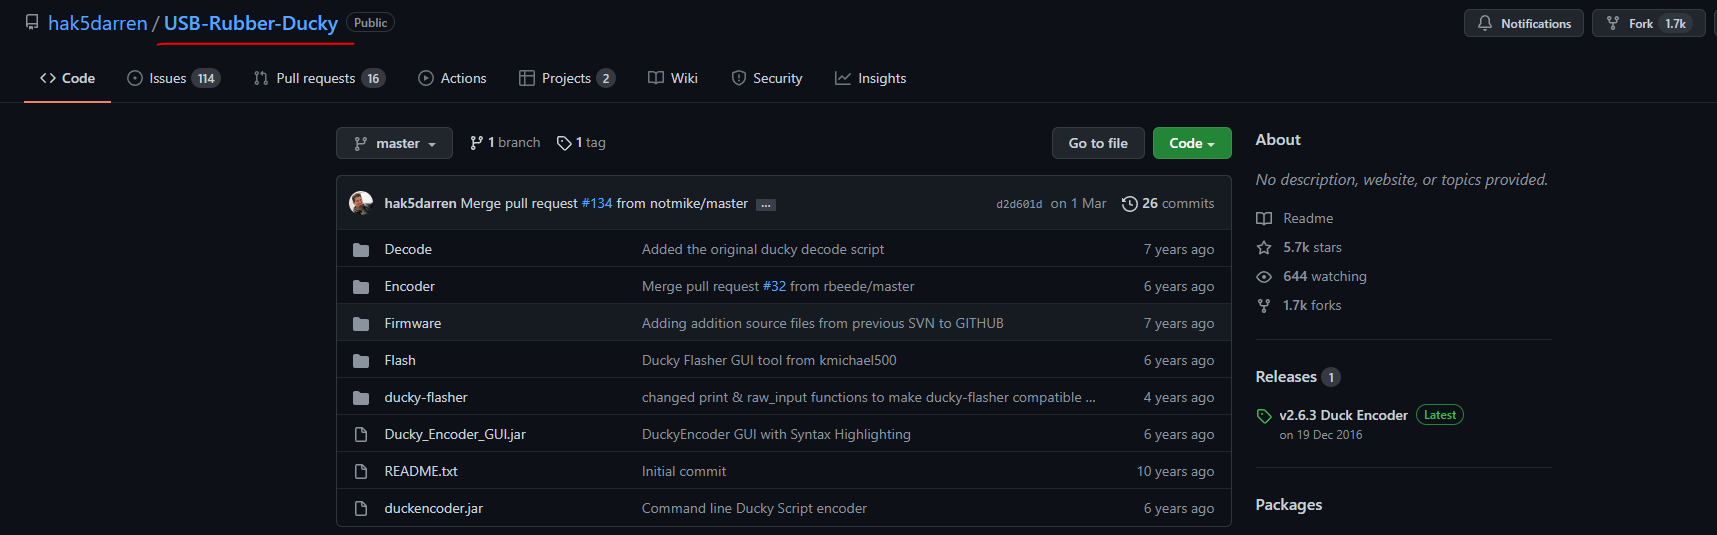The image size is (1717, 535).
Task: Click the Notifications bell button
Action: pyautogui.click(x=1523, y=23)
